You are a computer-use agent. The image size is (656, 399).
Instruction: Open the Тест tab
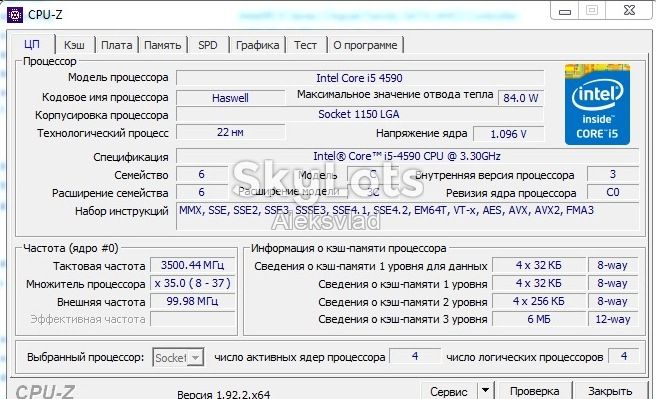[x=305, y=45]
